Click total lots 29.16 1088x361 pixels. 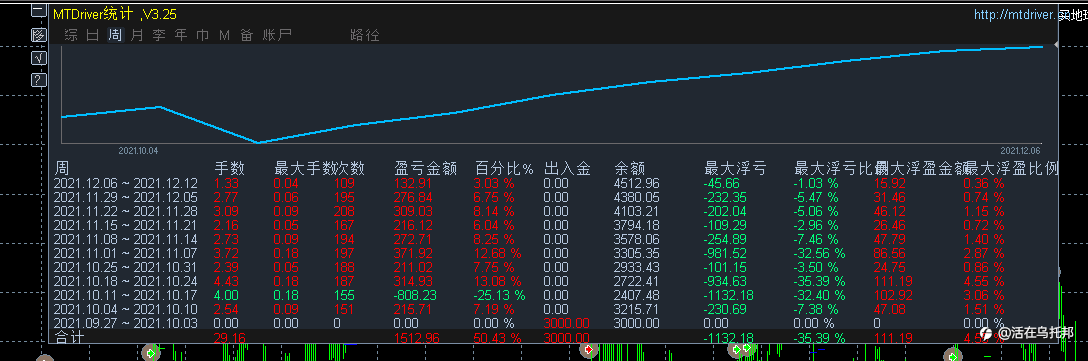click(229, 338)
